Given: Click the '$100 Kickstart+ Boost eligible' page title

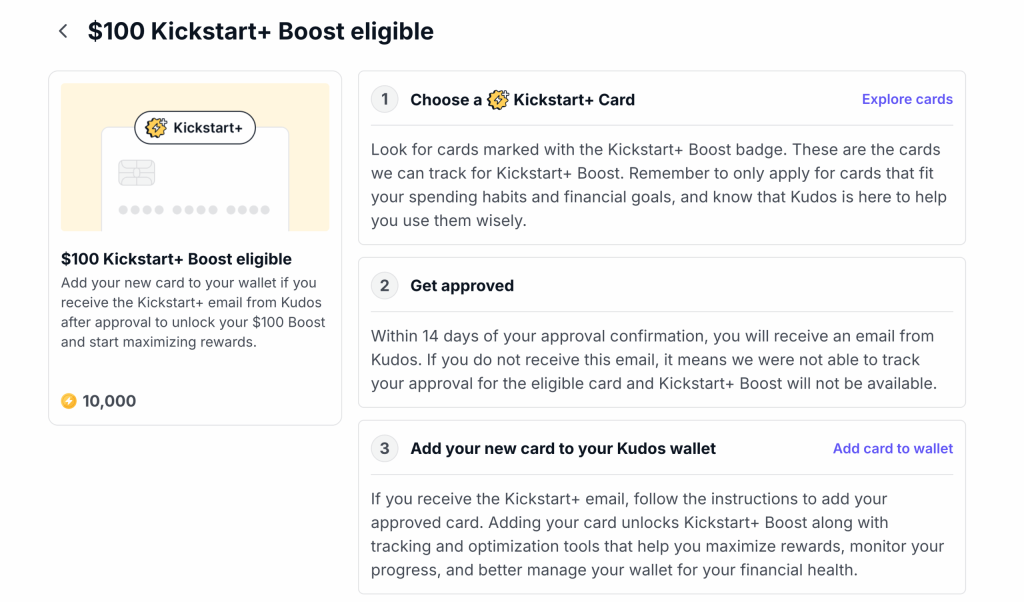Looking at the screenshot, I should [x=260, y=31].
